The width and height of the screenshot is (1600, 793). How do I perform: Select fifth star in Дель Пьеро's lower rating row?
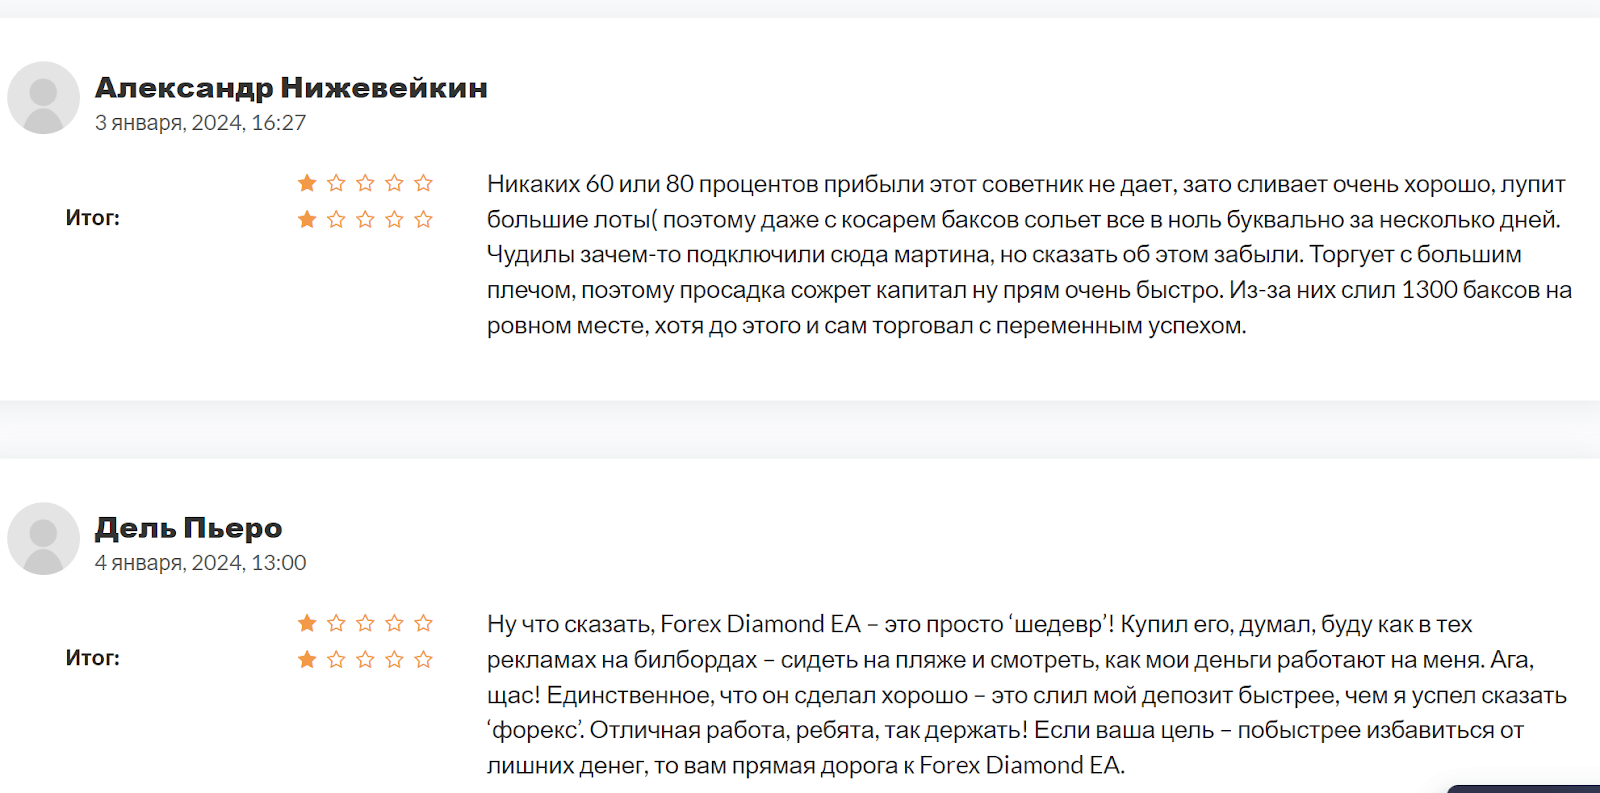point(424,659)
